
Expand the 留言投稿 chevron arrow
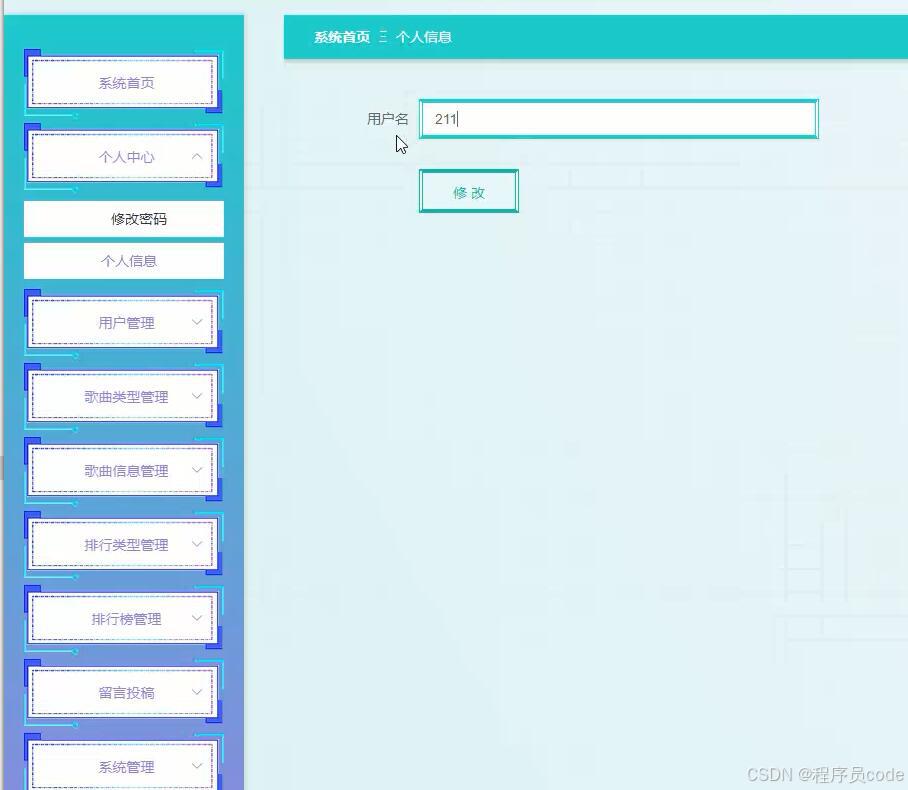[x=197, y=692]
